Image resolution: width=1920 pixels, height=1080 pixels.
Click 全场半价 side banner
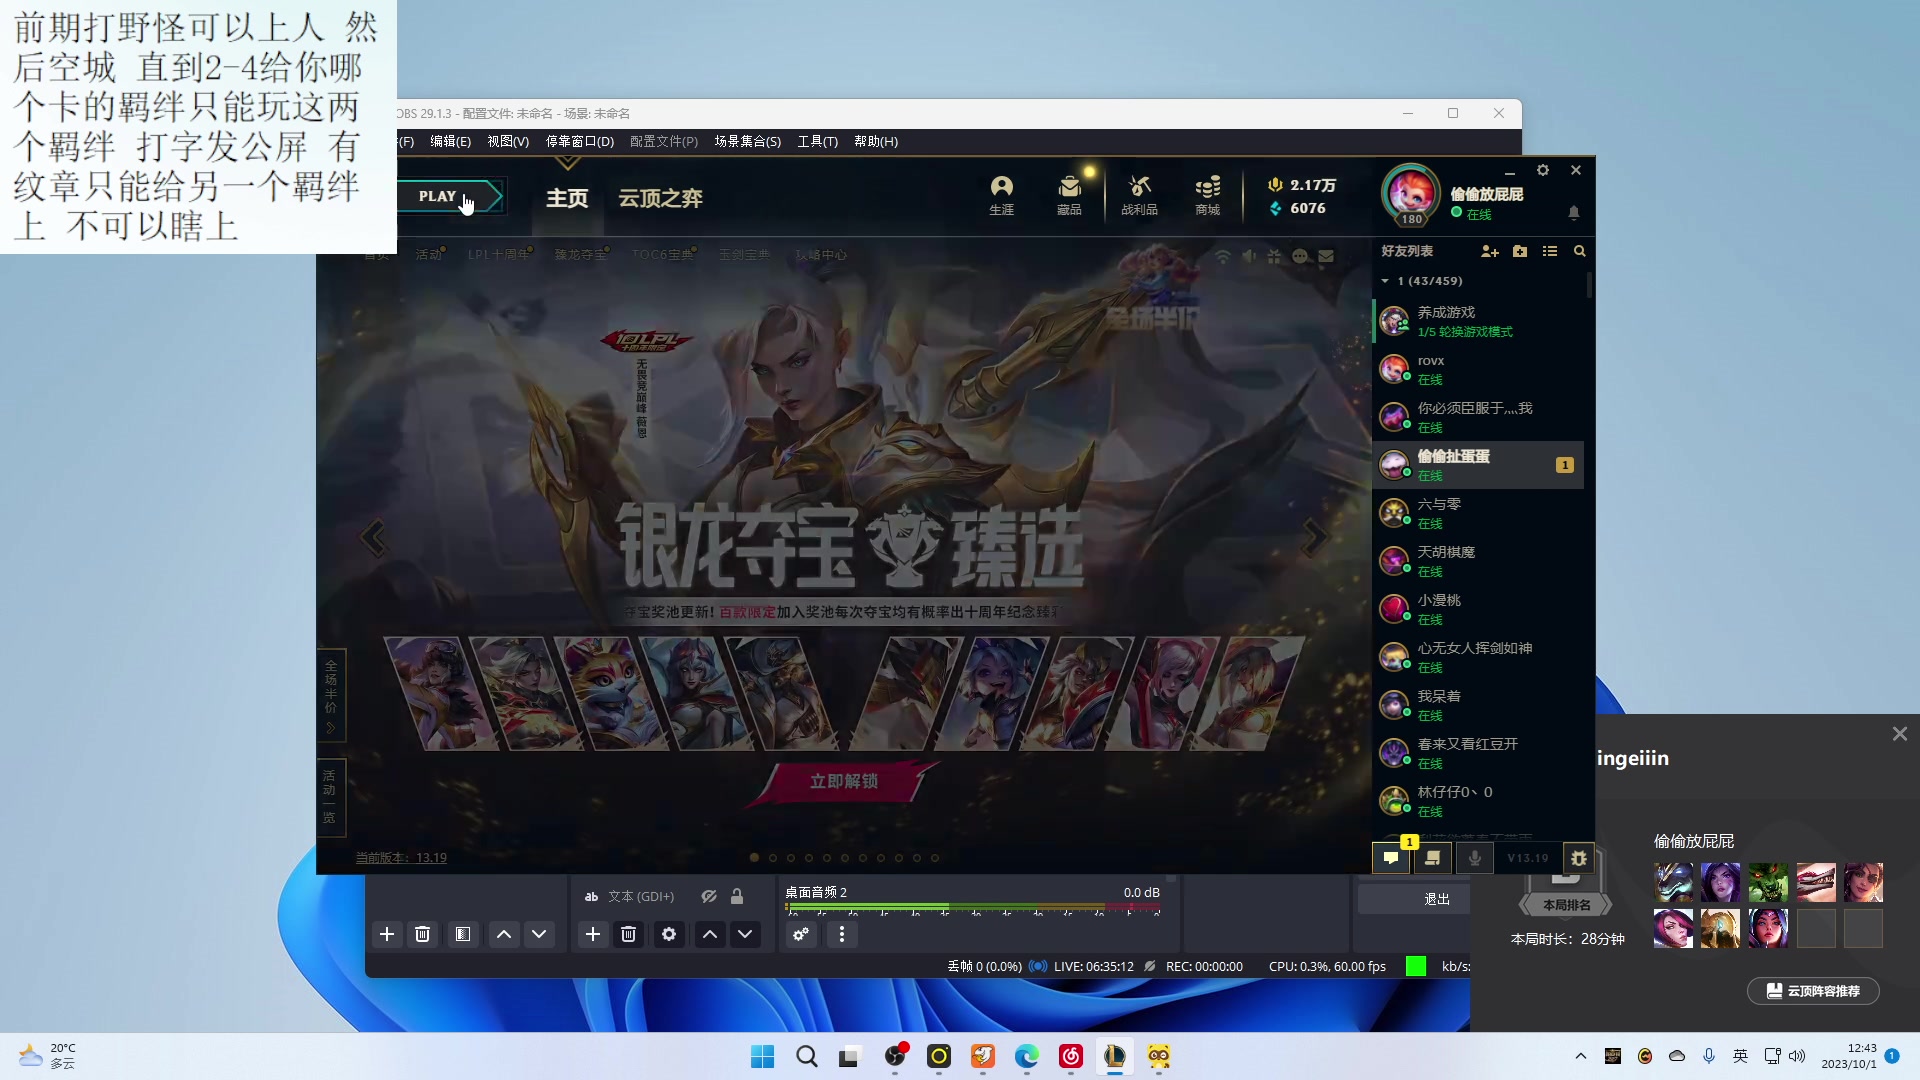click(331, 696)
